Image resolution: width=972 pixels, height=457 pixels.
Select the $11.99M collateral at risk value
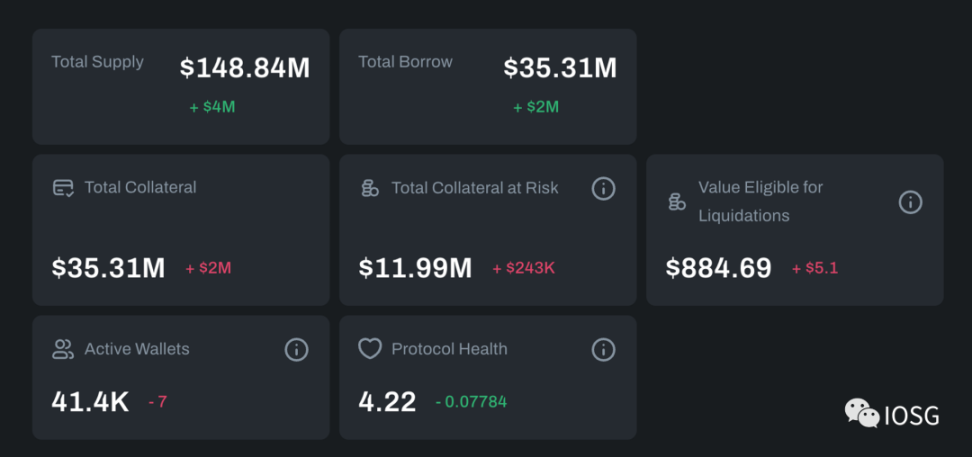[x=415, y=268]
